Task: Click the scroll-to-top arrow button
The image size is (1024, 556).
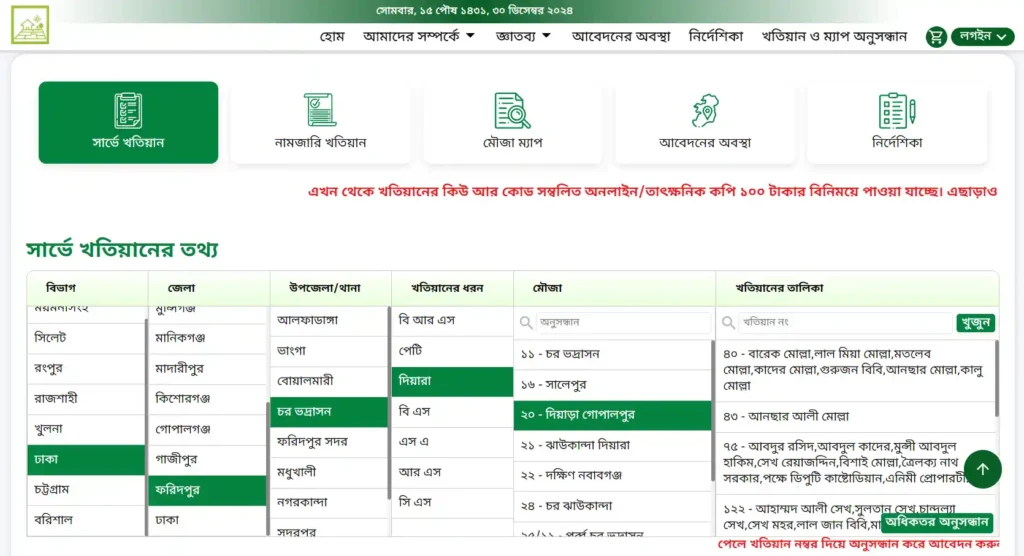Action: tap(982, 469)
